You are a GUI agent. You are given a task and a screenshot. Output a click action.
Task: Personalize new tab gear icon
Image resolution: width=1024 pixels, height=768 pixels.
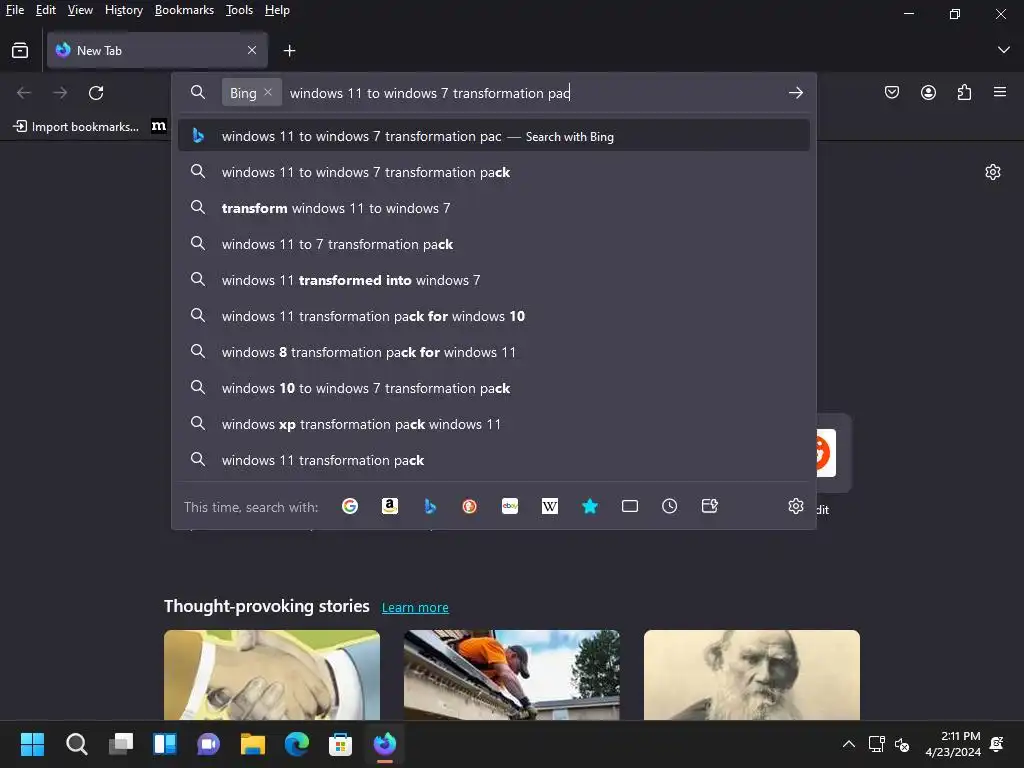pyautogui.click(x=993, y=172)
